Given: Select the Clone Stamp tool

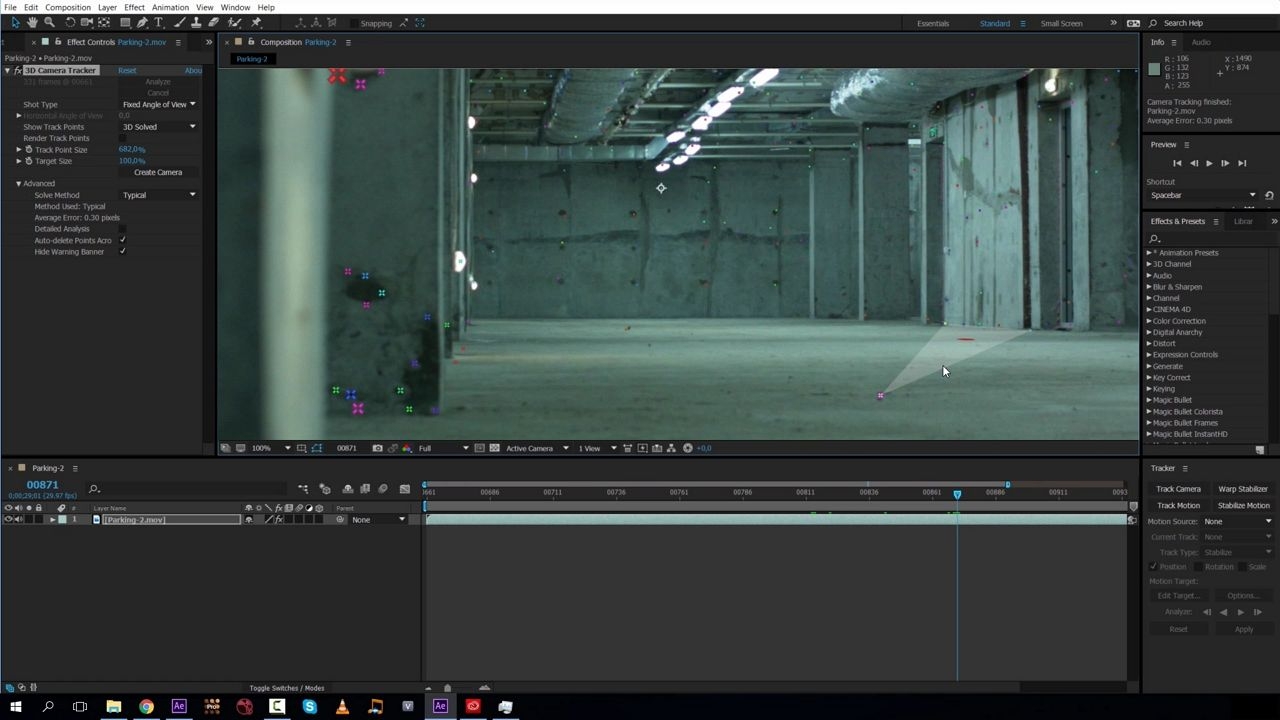Looking at the screenshot, I should click(196, 22).
